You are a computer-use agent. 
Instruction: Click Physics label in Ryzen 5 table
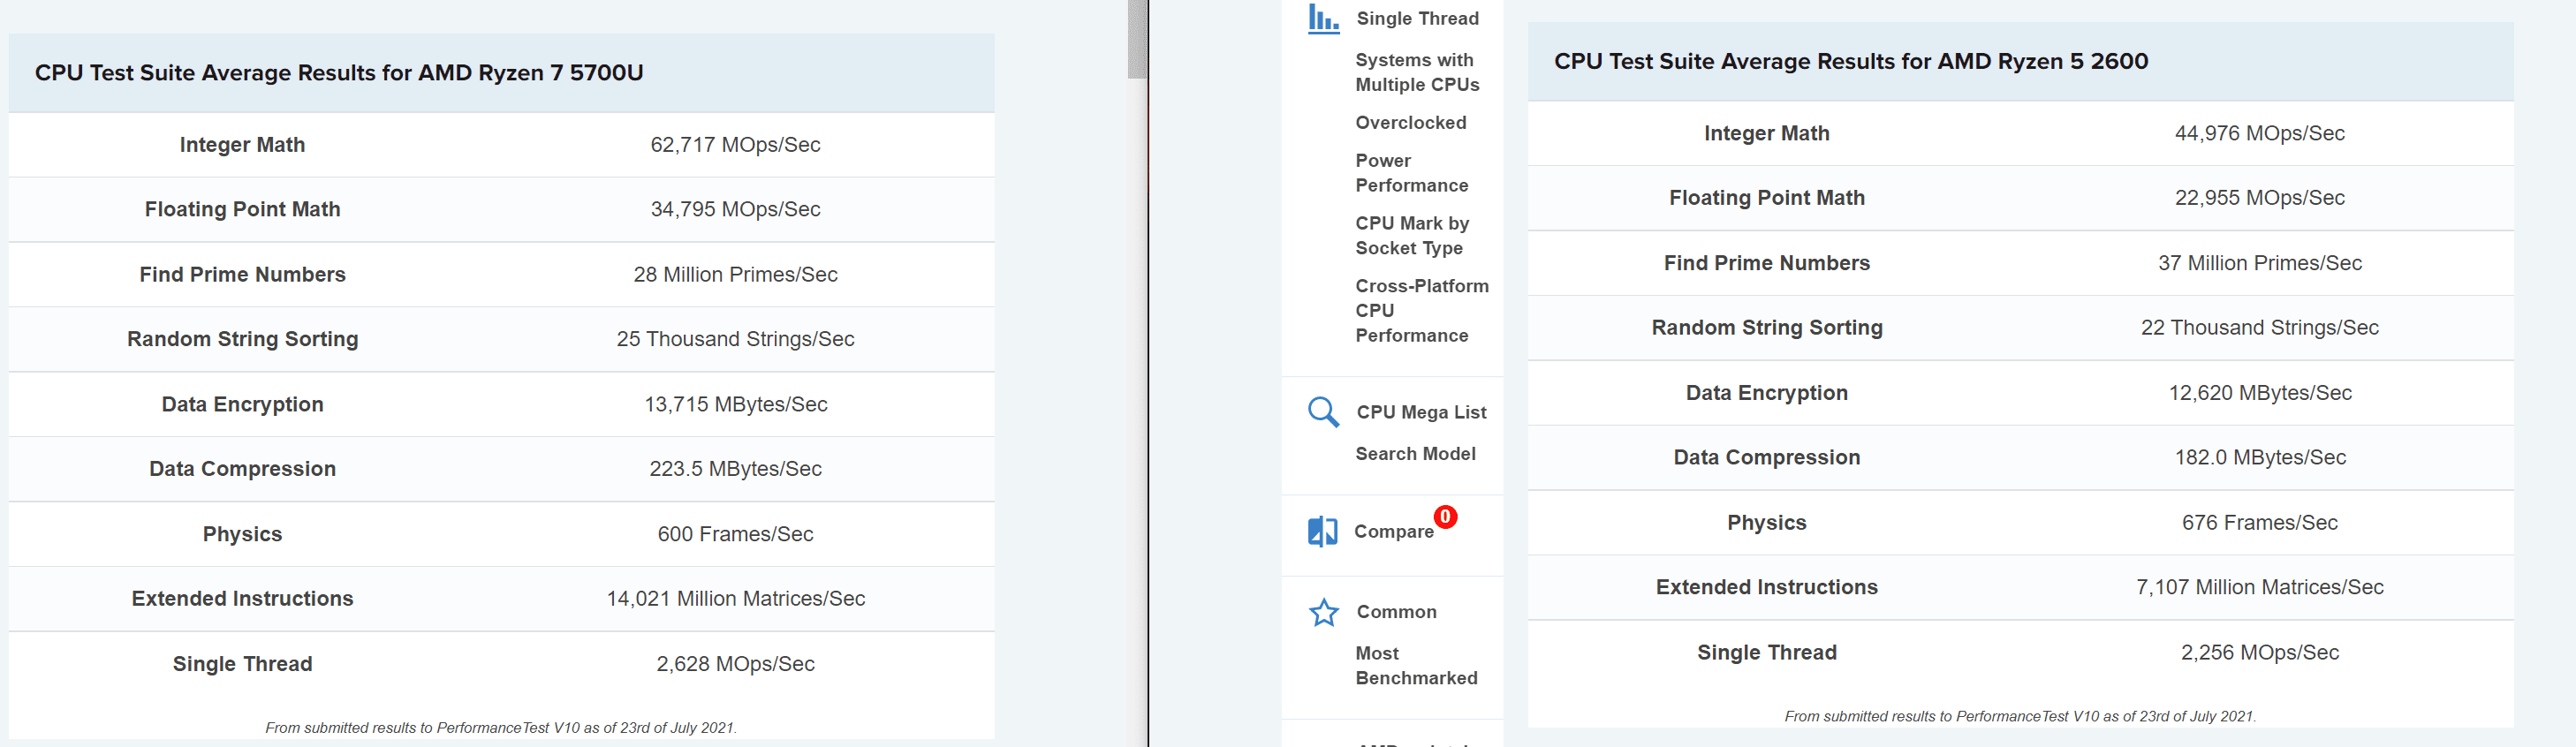(x=1766, y=523)
